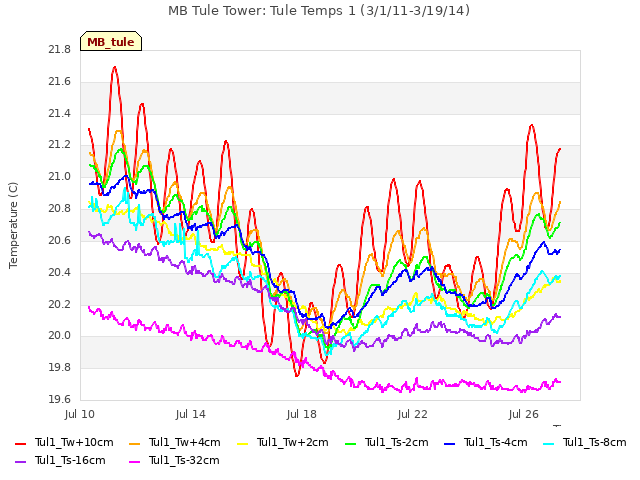Click the red Tul1_Tw+10cm legend swatch
This screenshot has height=480, width=640.
click(x=20, y=443)
